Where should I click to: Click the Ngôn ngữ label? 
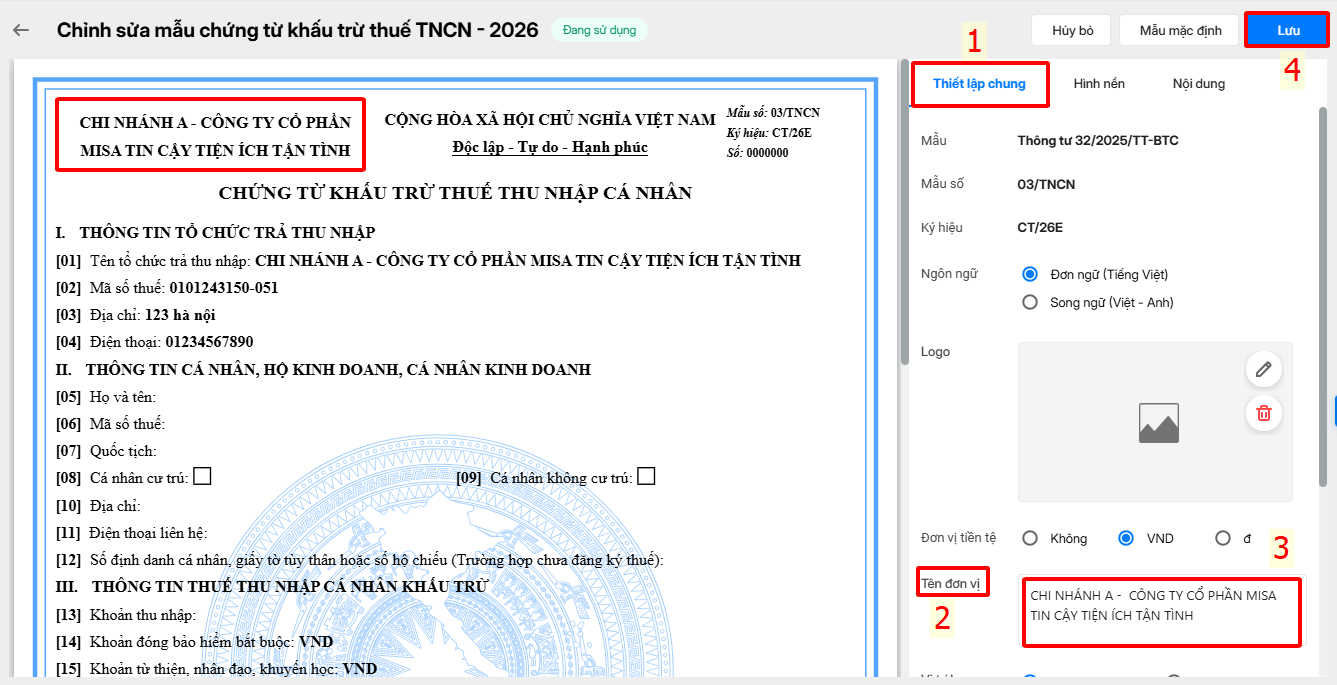pos(949,274)
